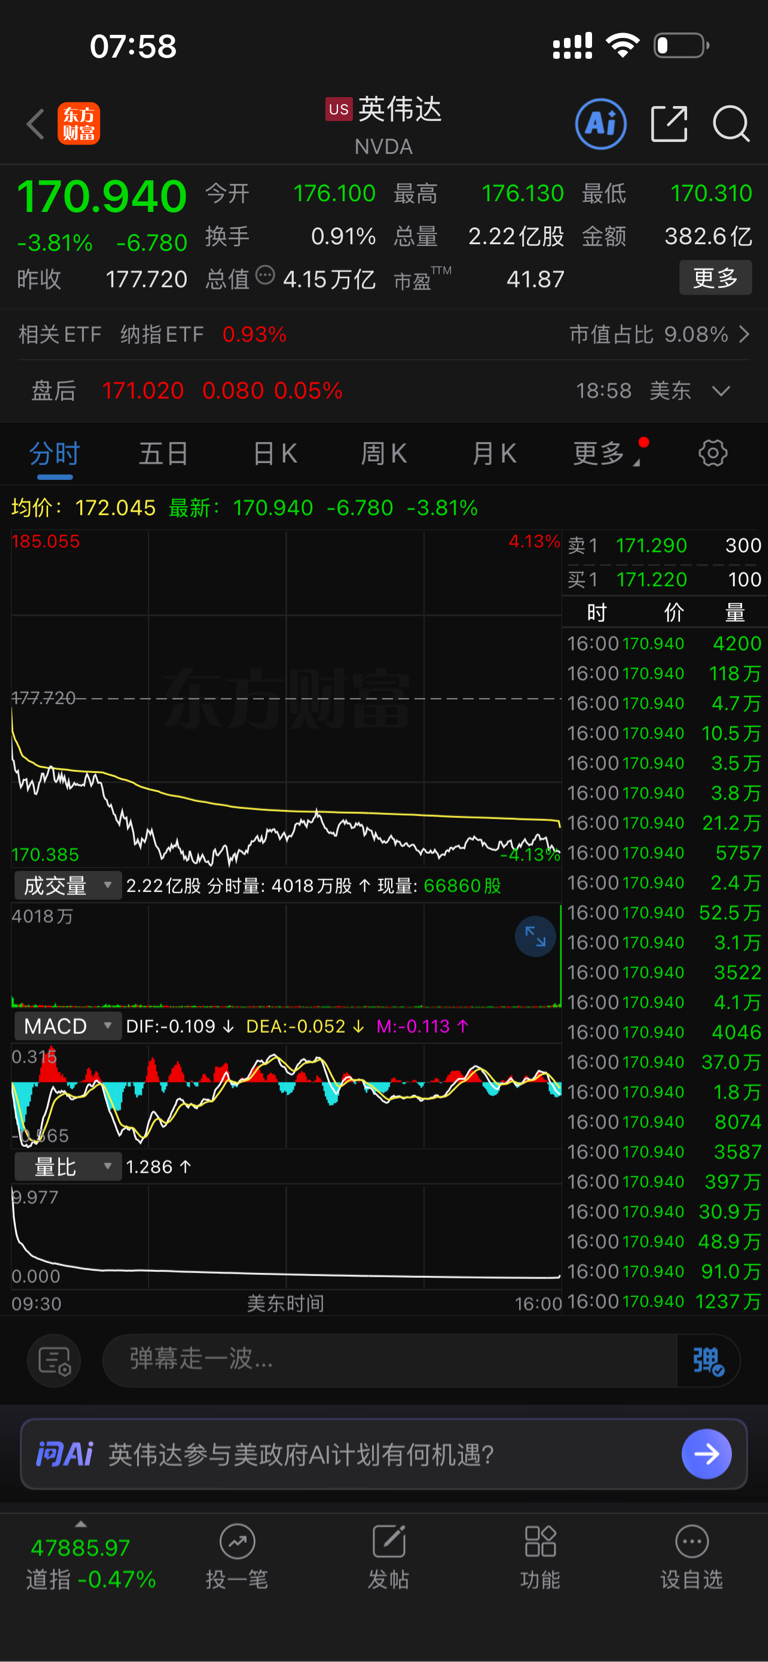This screenshot has height=1662, width=768.
Task: Expand the 更多 chart period menu
Action: pyautogui.click(x=608, y=453)
